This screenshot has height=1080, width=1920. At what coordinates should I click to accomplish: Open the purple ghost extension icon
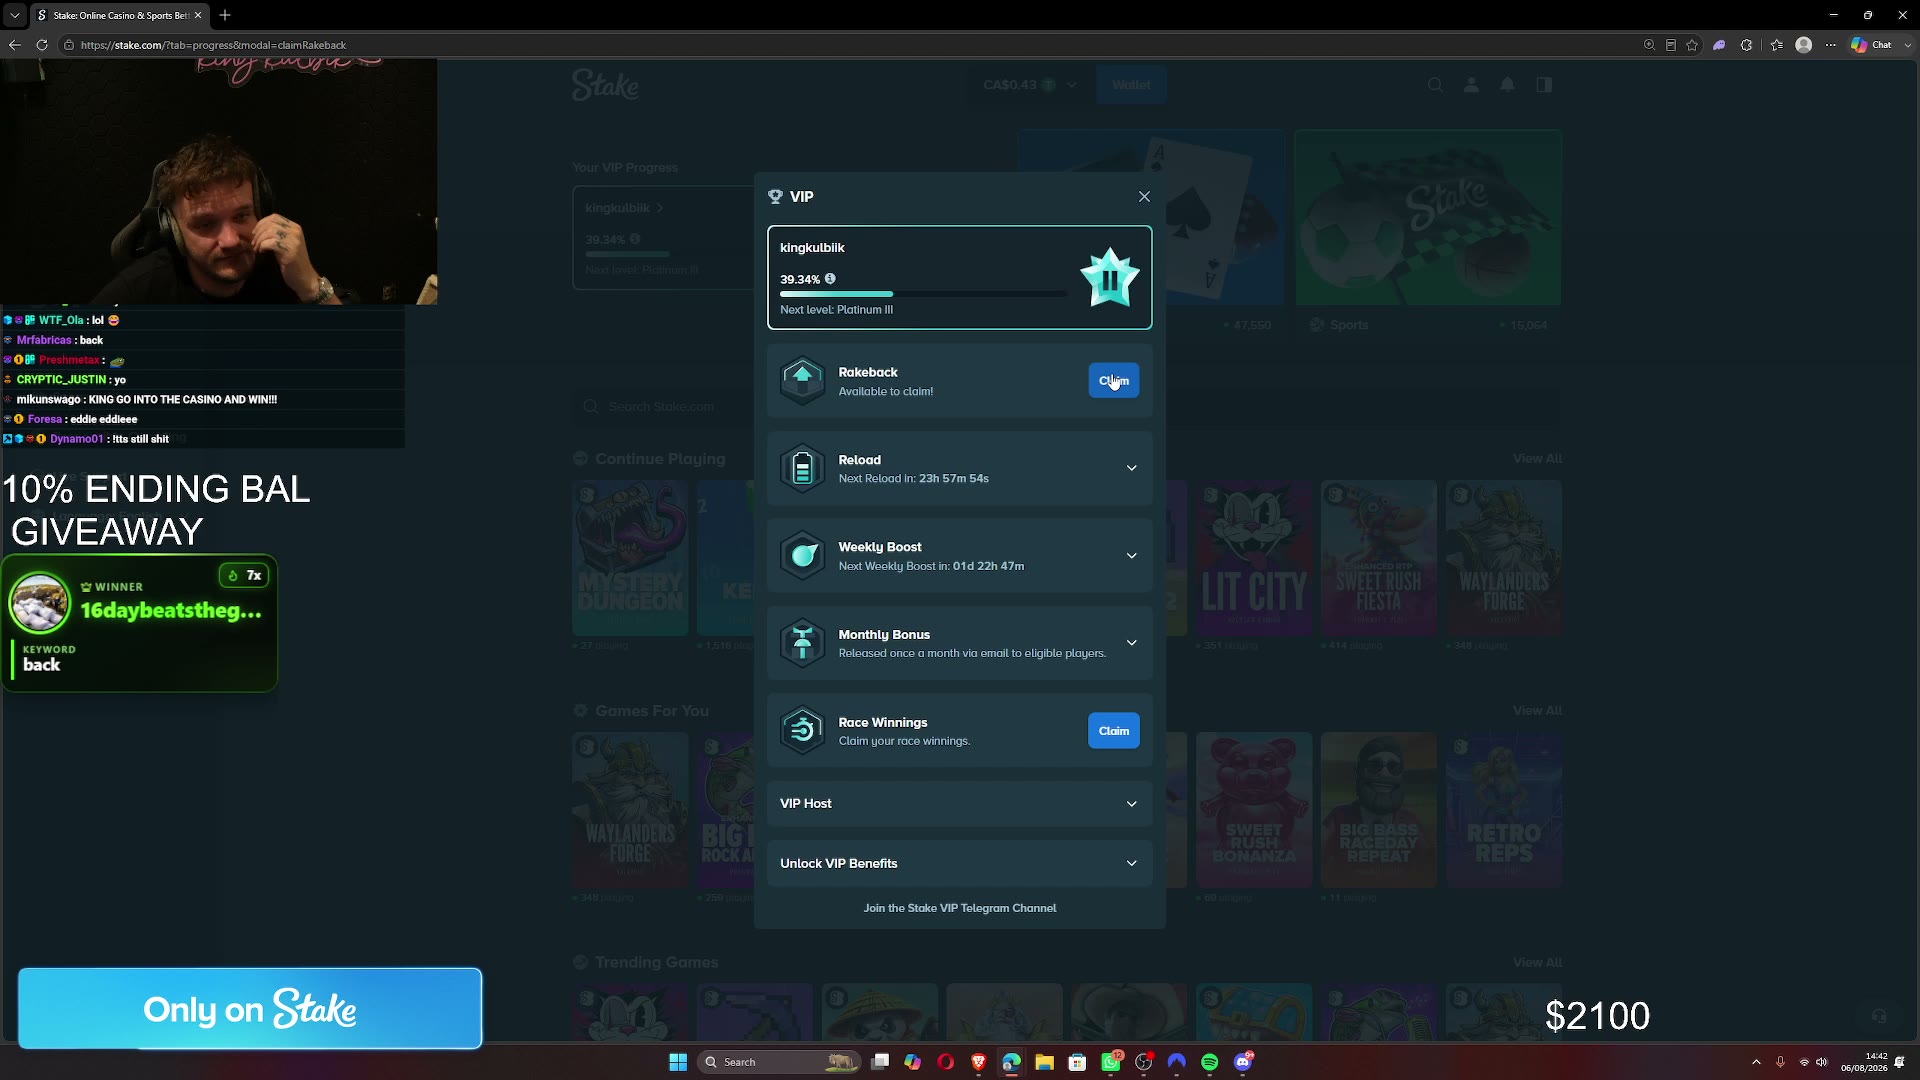tap(1719, 45)
